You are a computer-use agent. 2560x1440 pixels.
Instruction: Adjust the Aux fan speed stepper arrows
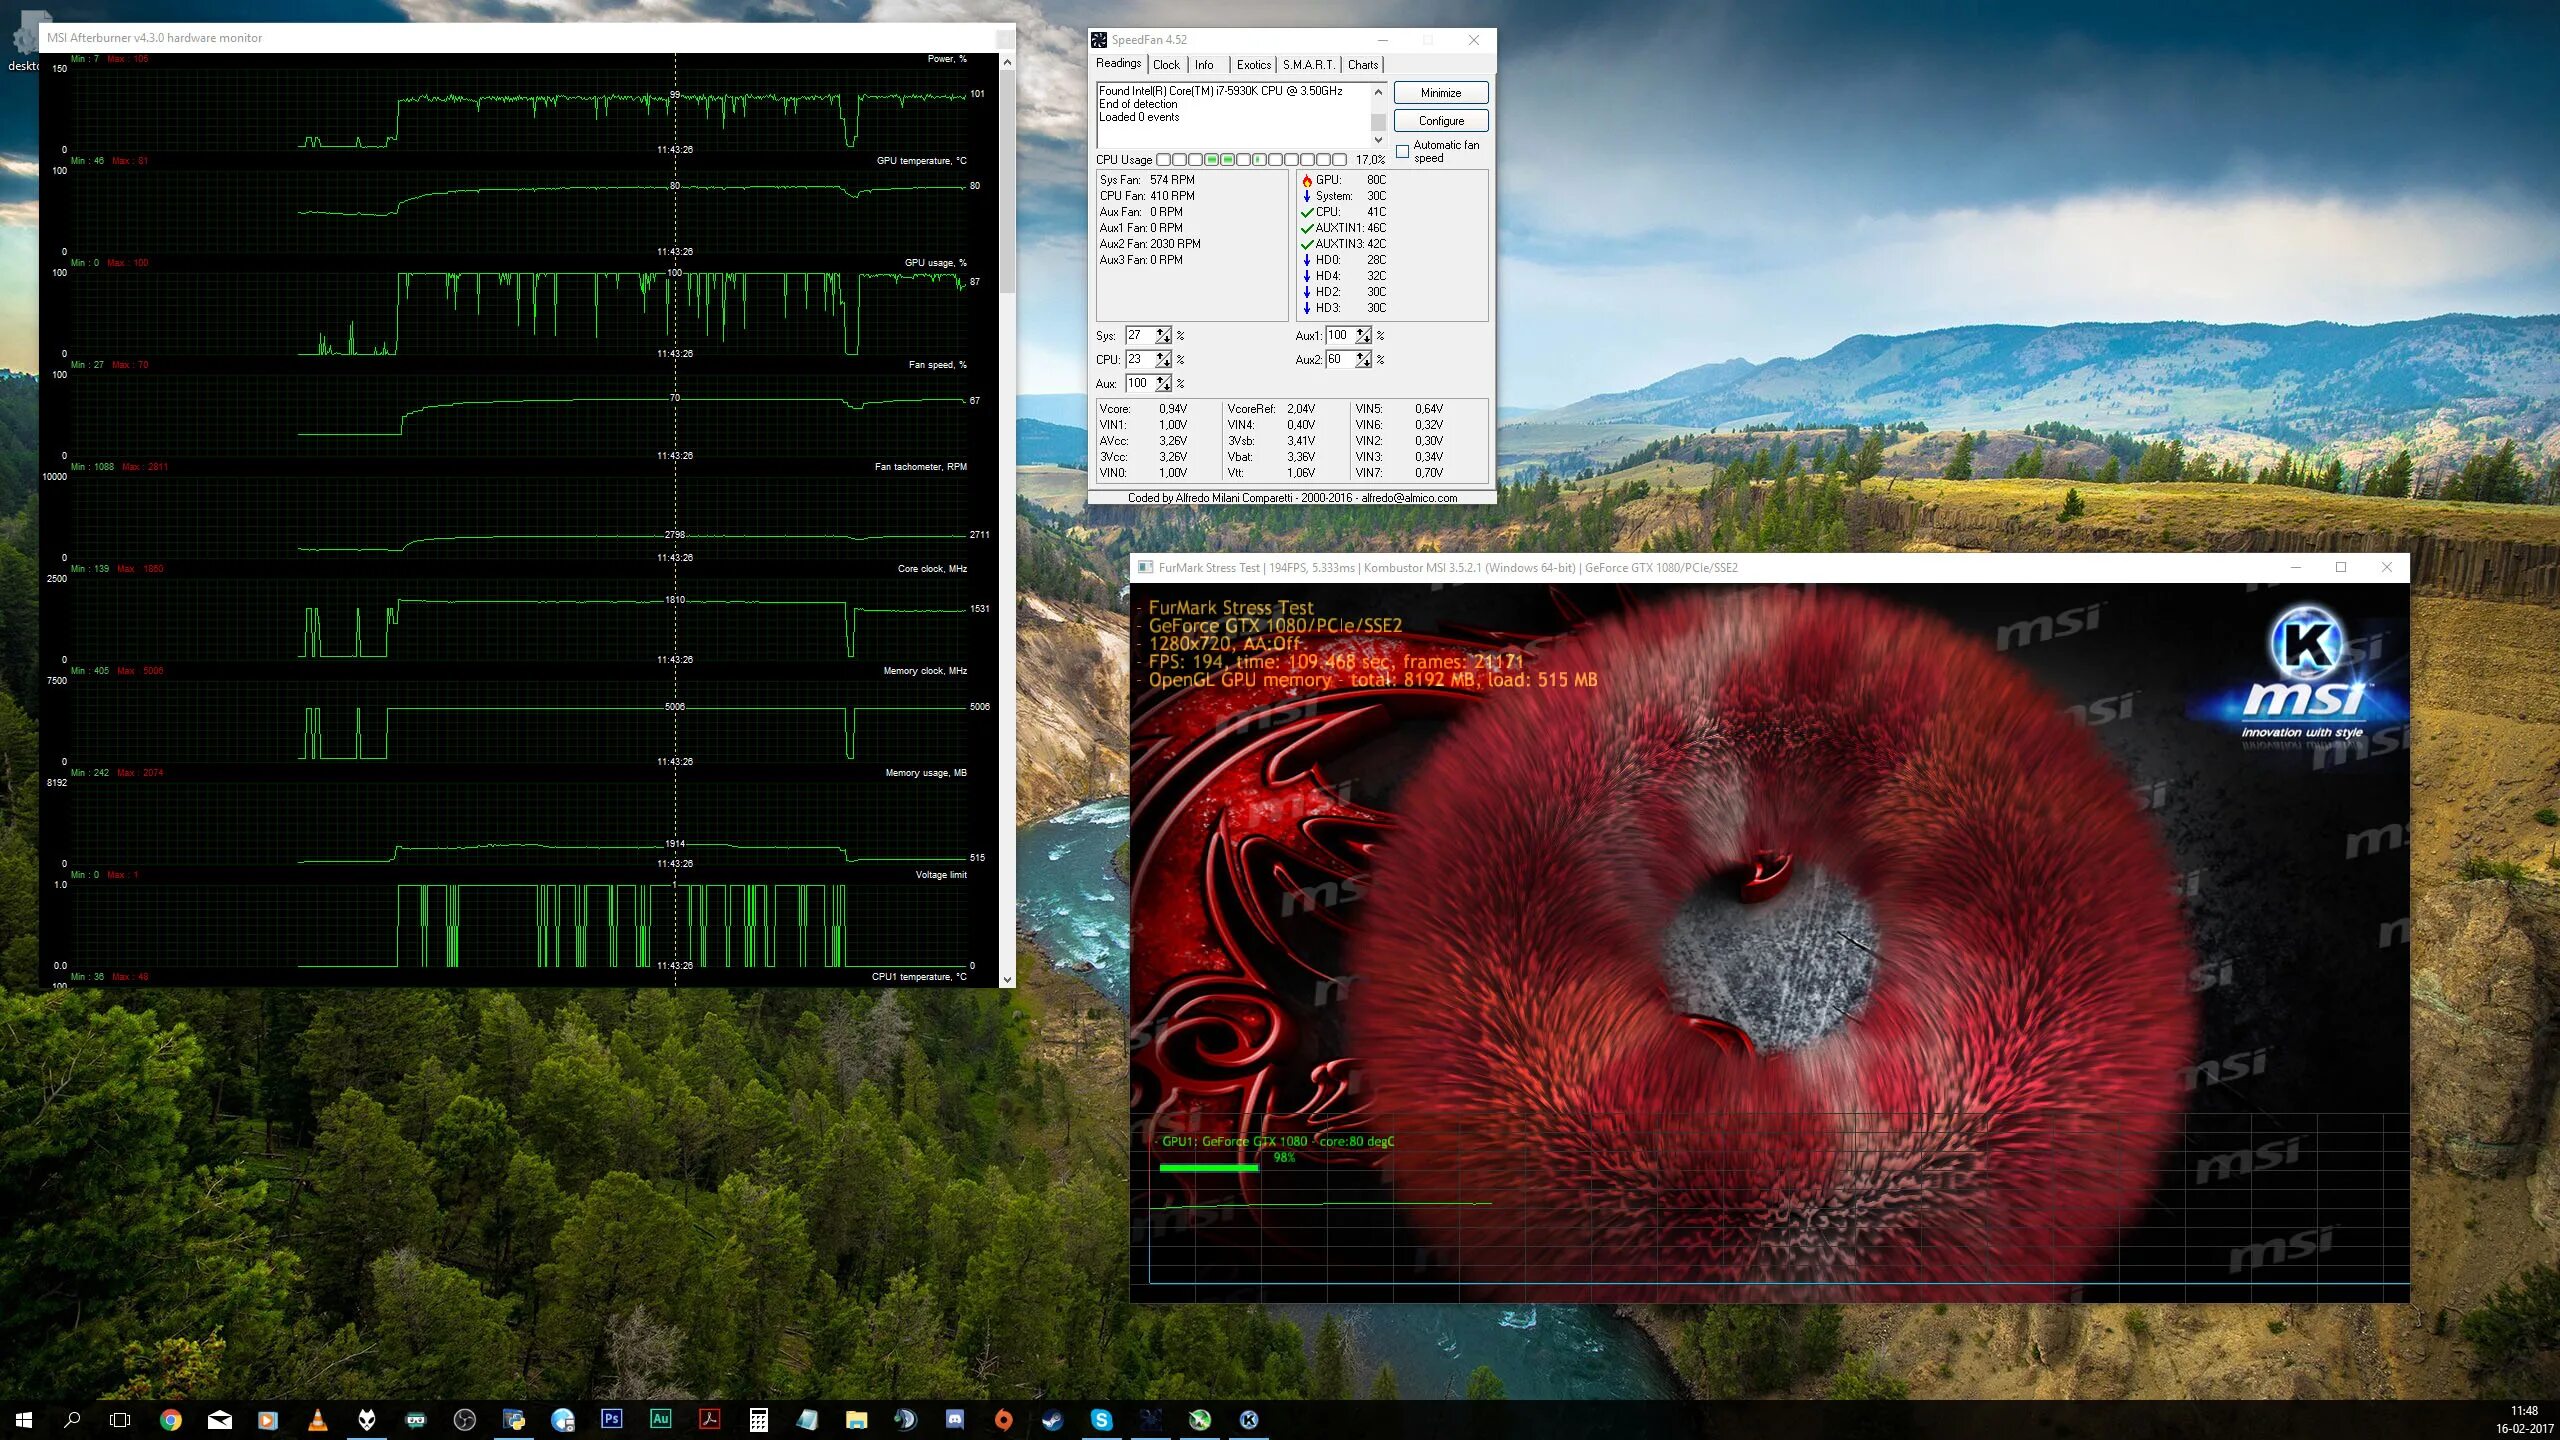pos(1163,384)
